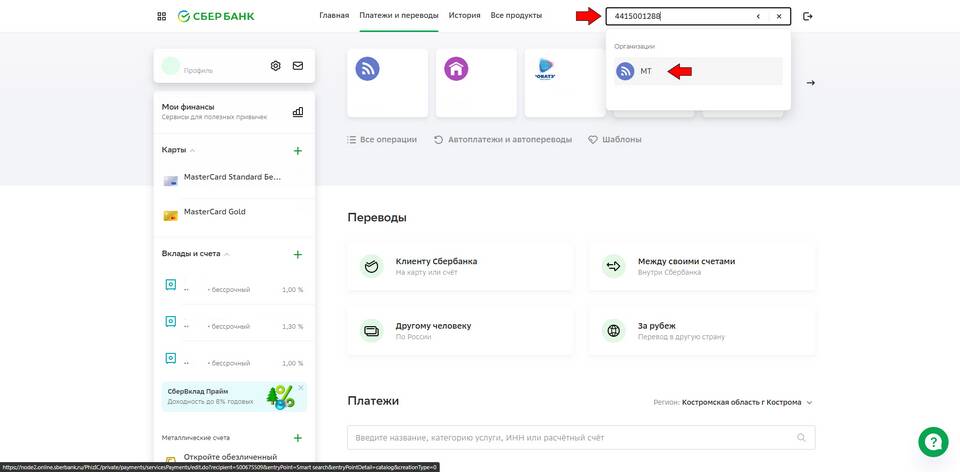Open the apps grid menu icon

(162, 16)
